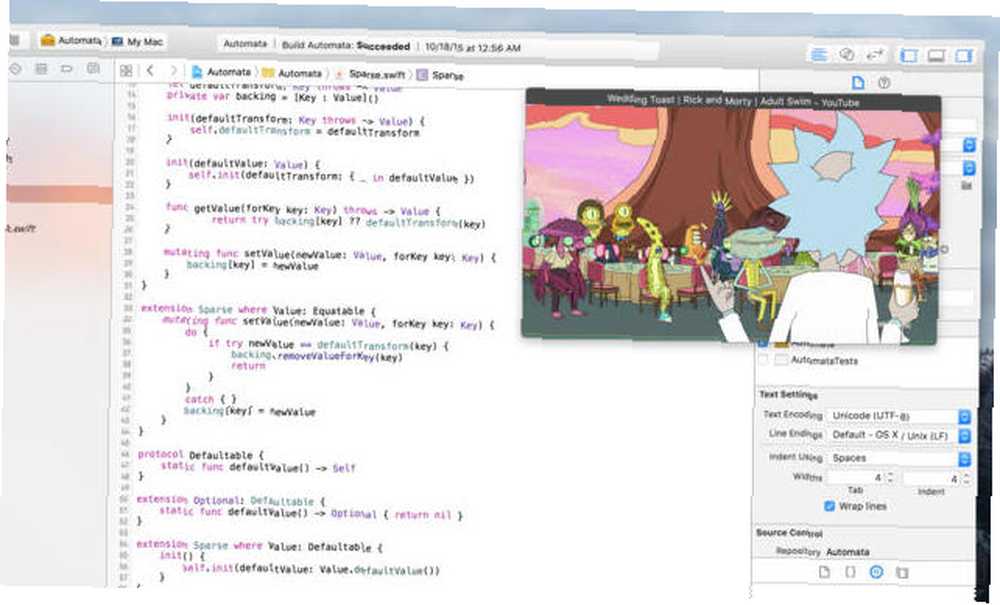The width and height of the screenshot is (1000, 605).
Task: Click the Indent width input field
Action: [932, 478]
